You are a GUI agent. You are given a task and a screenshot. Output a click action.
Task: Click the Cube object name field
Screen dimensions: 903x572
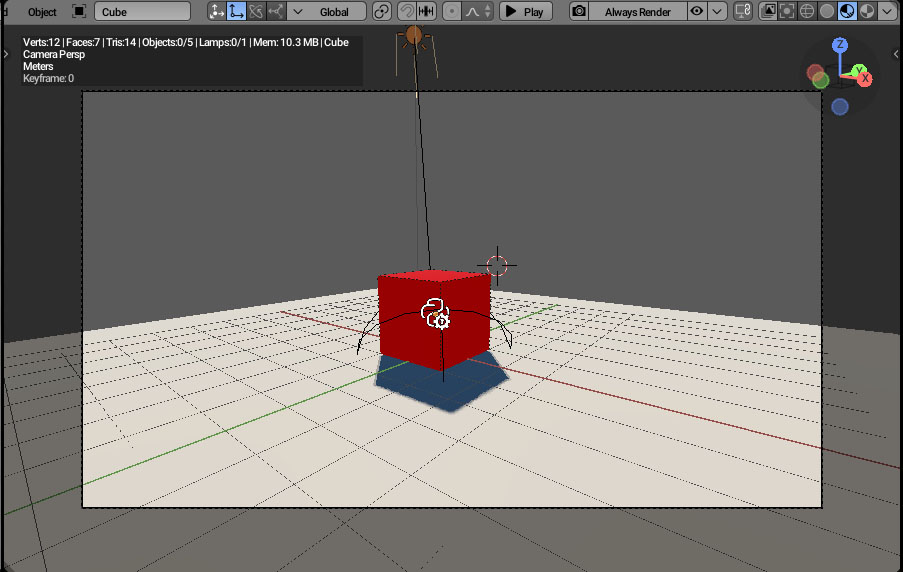pos(142,12)
